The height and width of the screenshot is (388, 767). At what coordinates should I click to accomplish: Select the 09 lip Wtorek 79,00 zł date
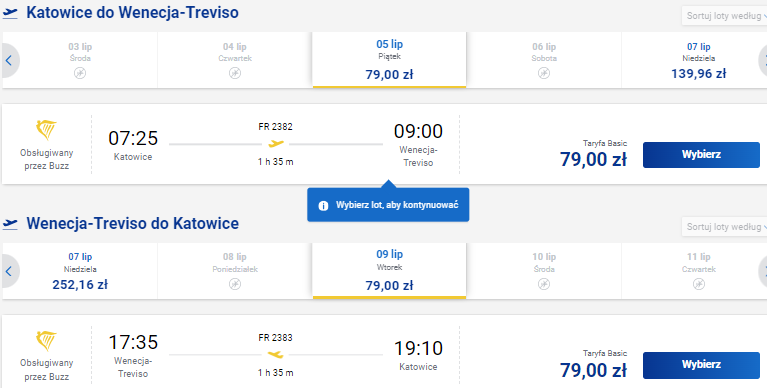coord(389,271)
